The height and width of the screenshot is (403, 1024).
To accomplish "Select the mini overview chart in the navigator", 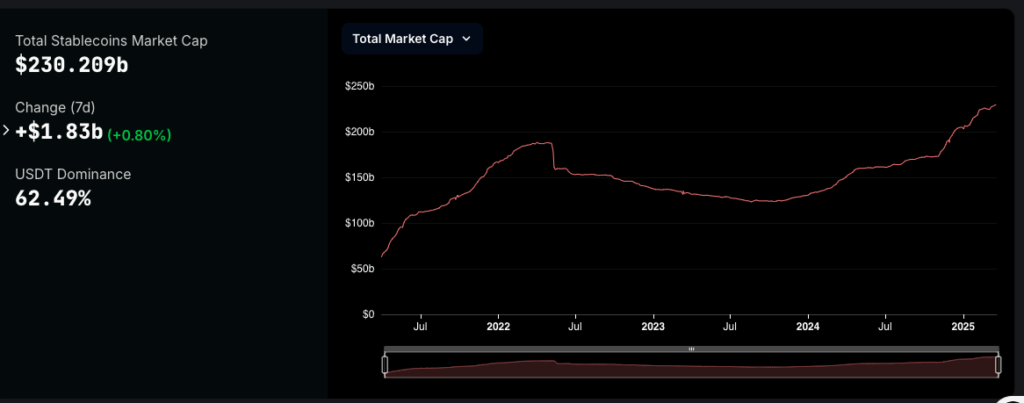I will coord(691,367).
